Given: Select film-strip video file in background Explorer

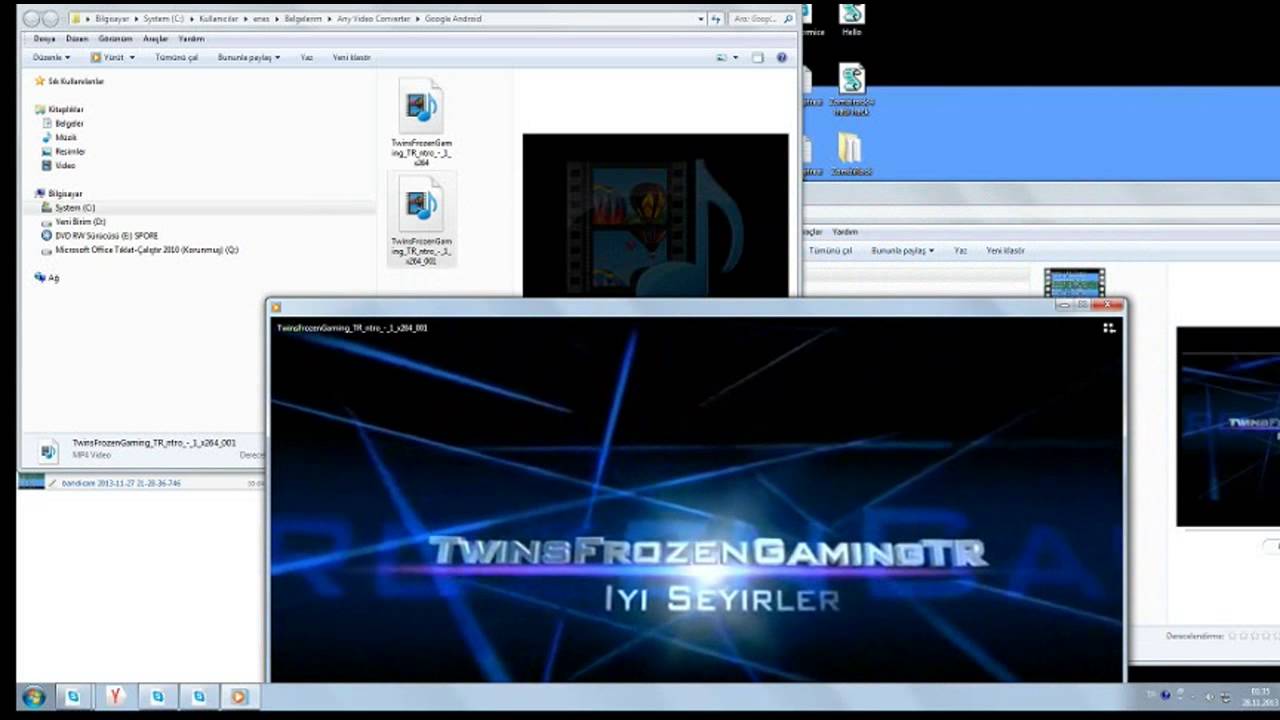Looking at the screenshot, I should click(1074, 282).
